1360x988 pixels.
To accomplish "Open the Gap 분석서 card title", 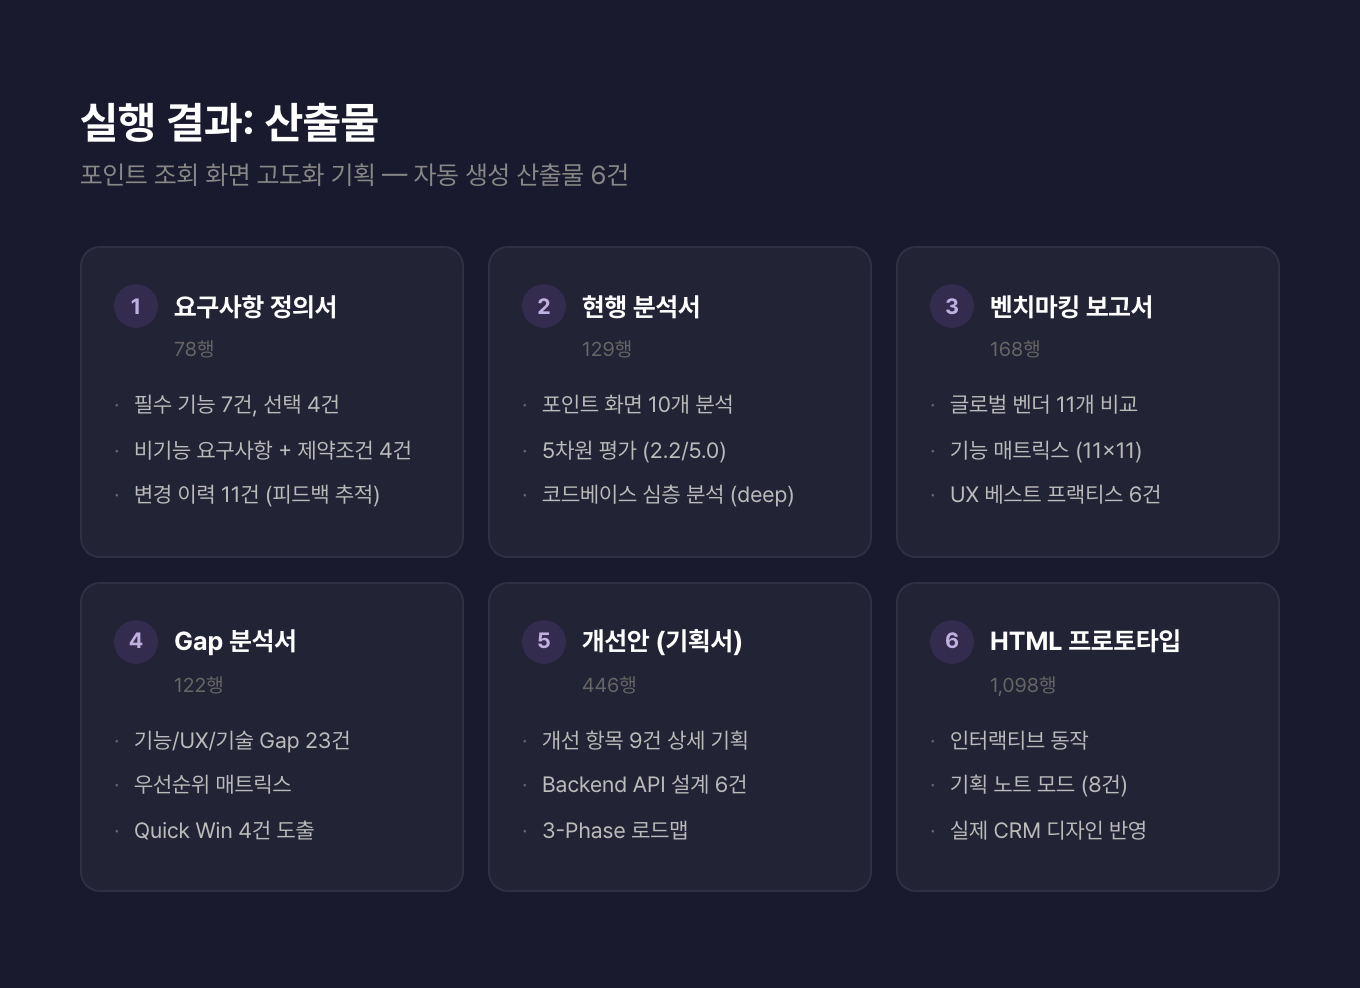I will 235,641.
